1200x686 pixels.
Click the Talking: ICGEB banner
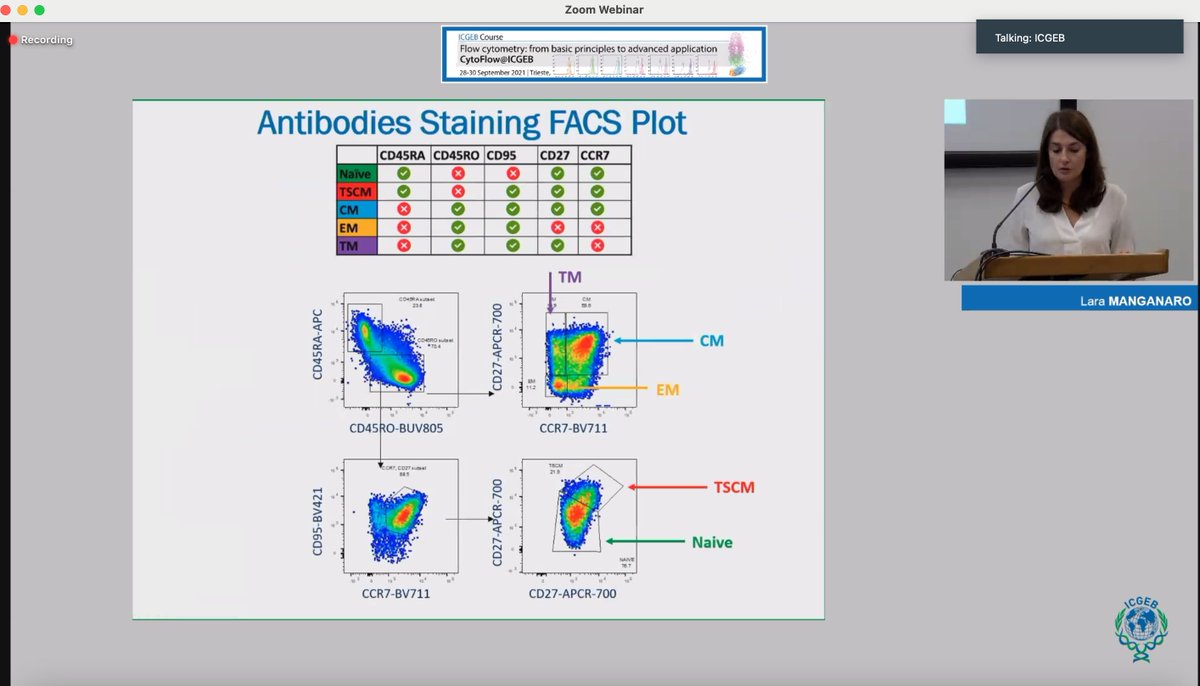tap(1079, 37)
